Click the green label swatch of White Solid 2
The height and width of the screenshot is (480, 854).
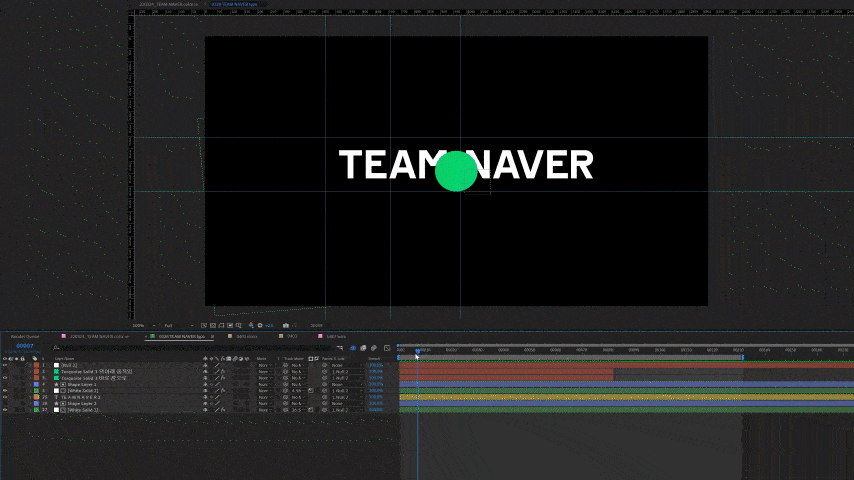pyautogui.click(x=36, y=391)
